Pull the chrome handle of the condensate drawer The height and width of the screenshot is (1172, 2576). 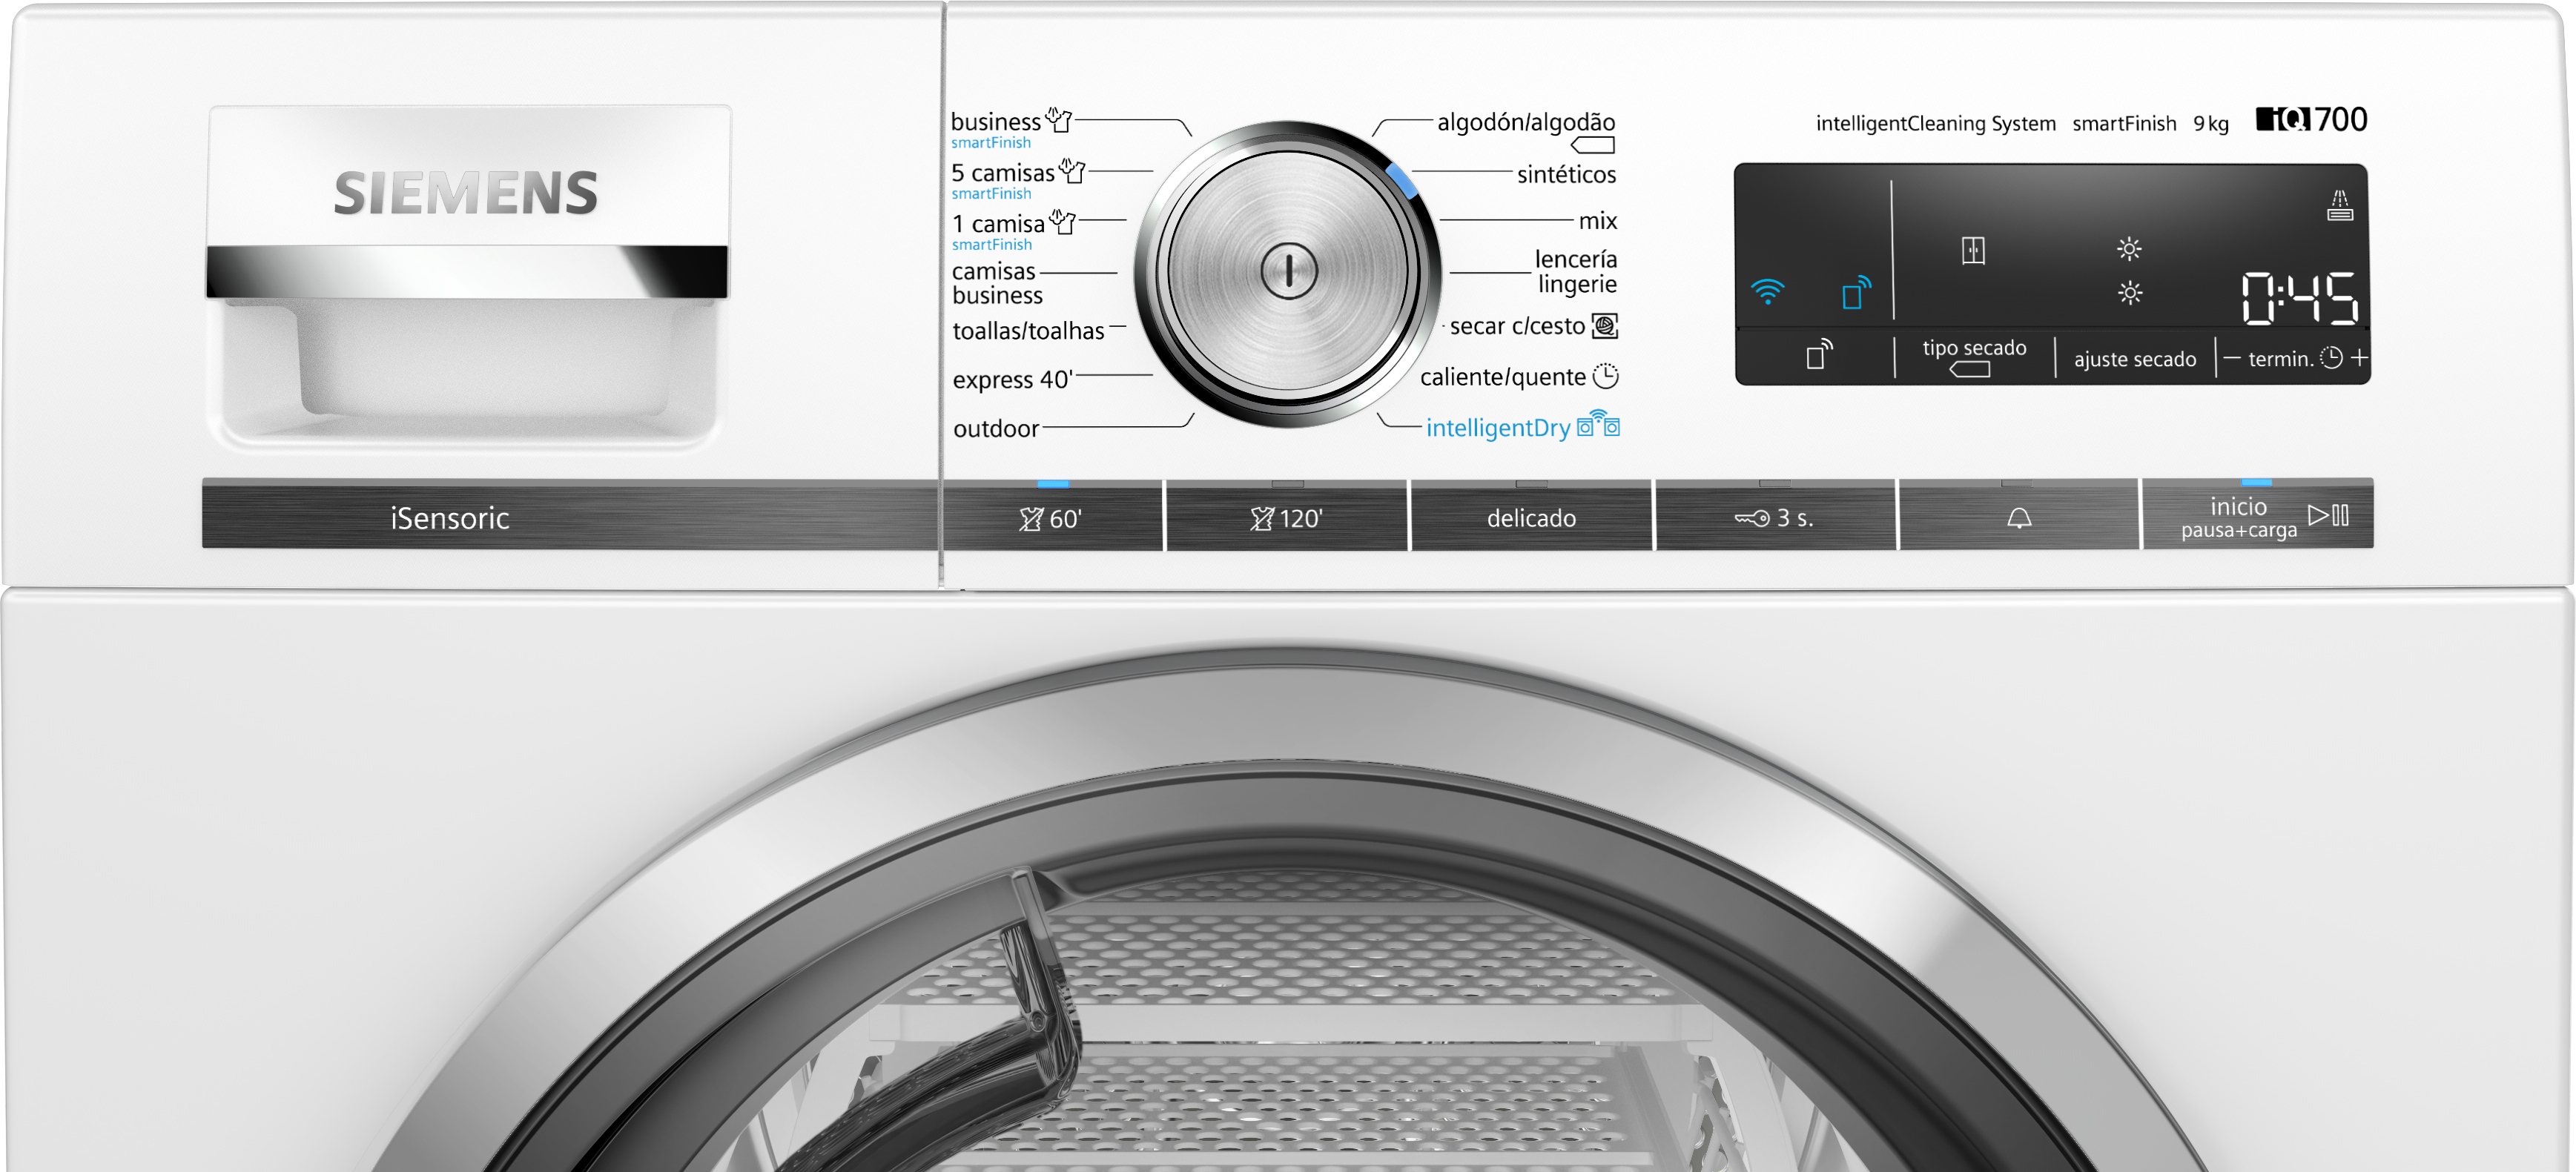(x=467, y=271)
